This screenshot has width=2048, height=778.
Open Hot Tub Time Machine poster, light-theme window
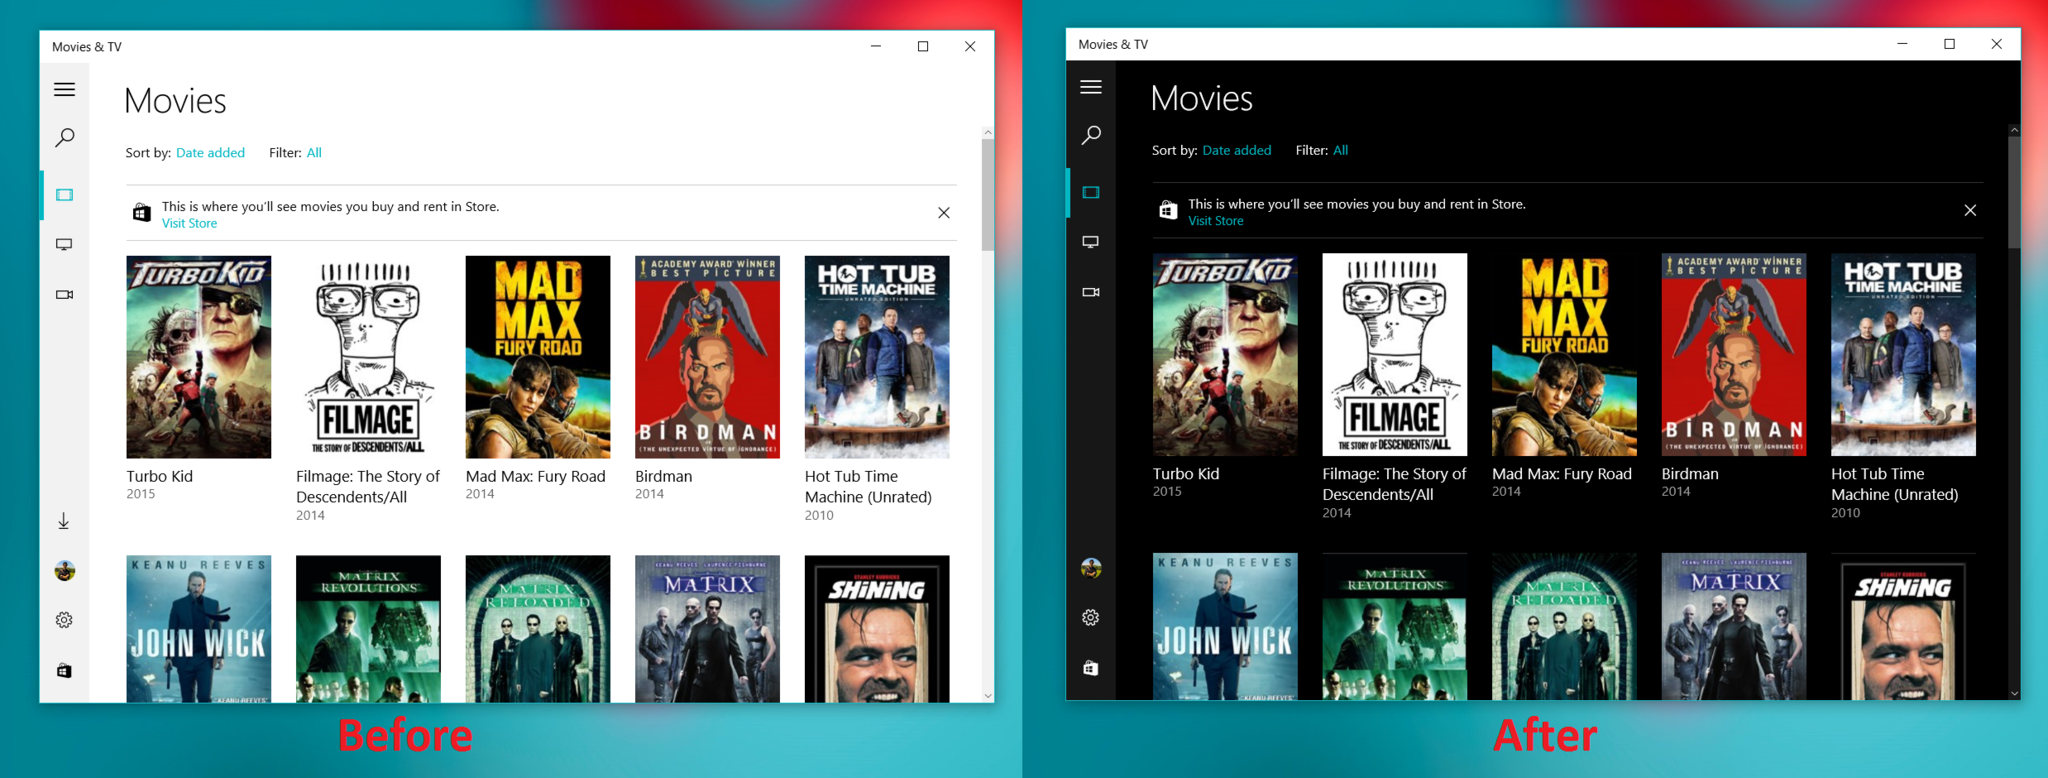point(877,357)
